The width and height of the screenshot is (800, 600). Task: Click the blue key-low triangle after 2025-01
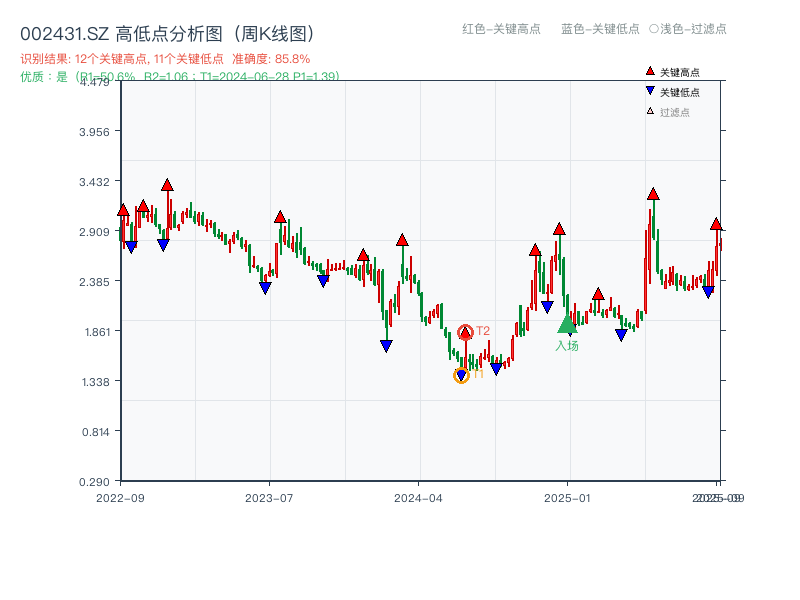[x=622, y=335]
